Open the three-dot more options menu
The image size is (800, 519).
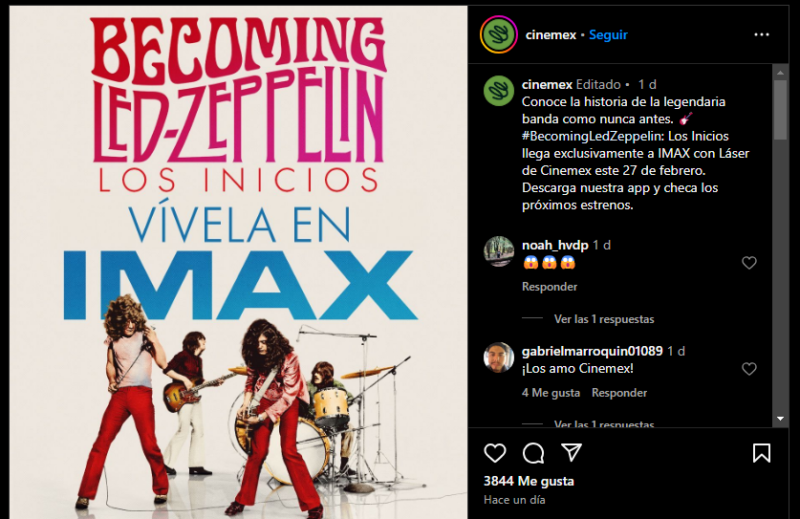tap(762, 35)
